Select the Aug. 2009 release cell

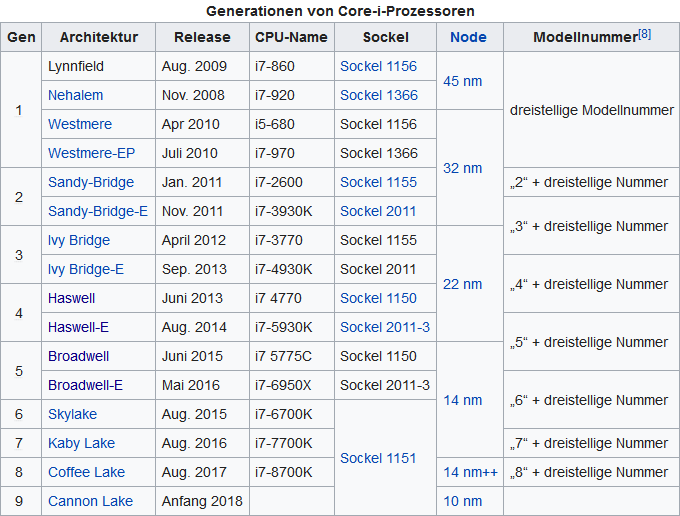pyautogui.click(x=202, y=66)
